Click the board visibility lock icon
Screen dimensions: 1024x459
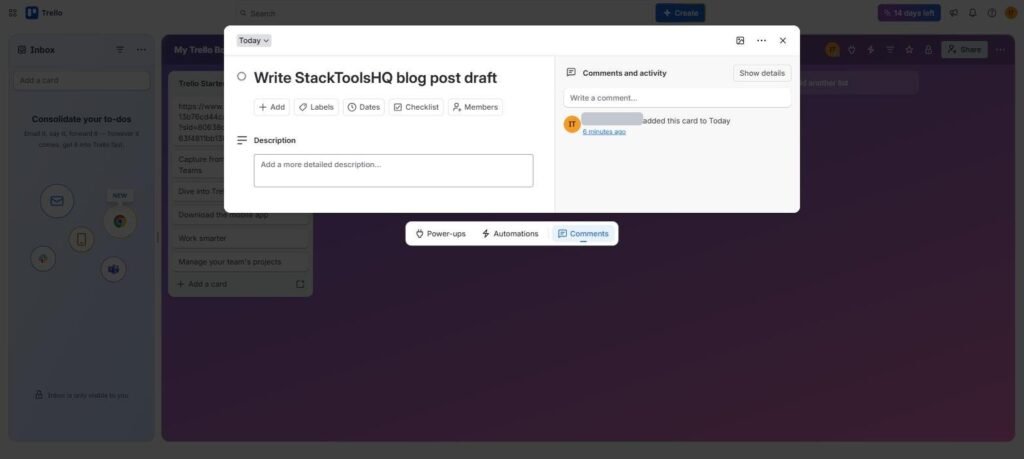(x=928, y=50)
